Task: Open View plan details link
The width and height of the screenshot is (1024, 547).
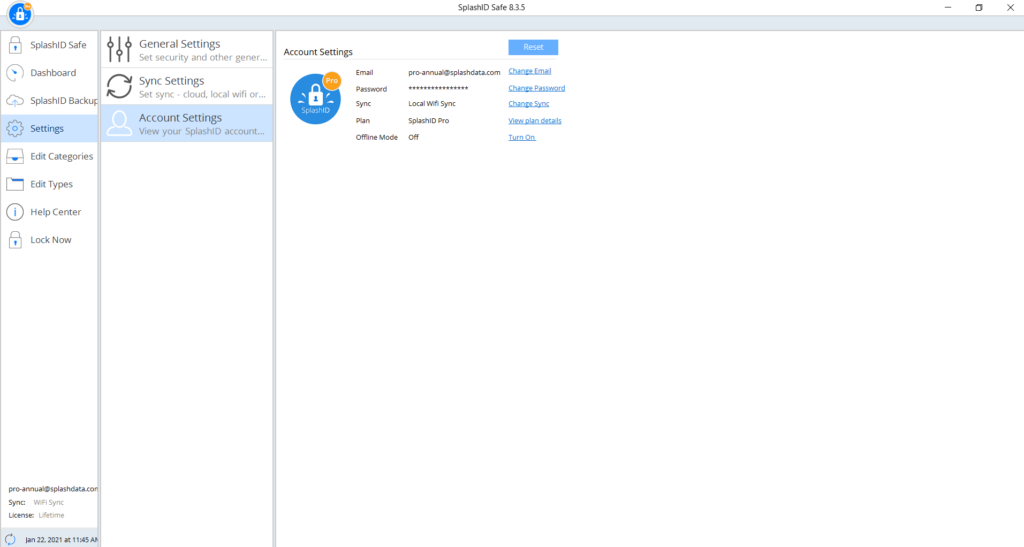Action: [x=534, y=121]
